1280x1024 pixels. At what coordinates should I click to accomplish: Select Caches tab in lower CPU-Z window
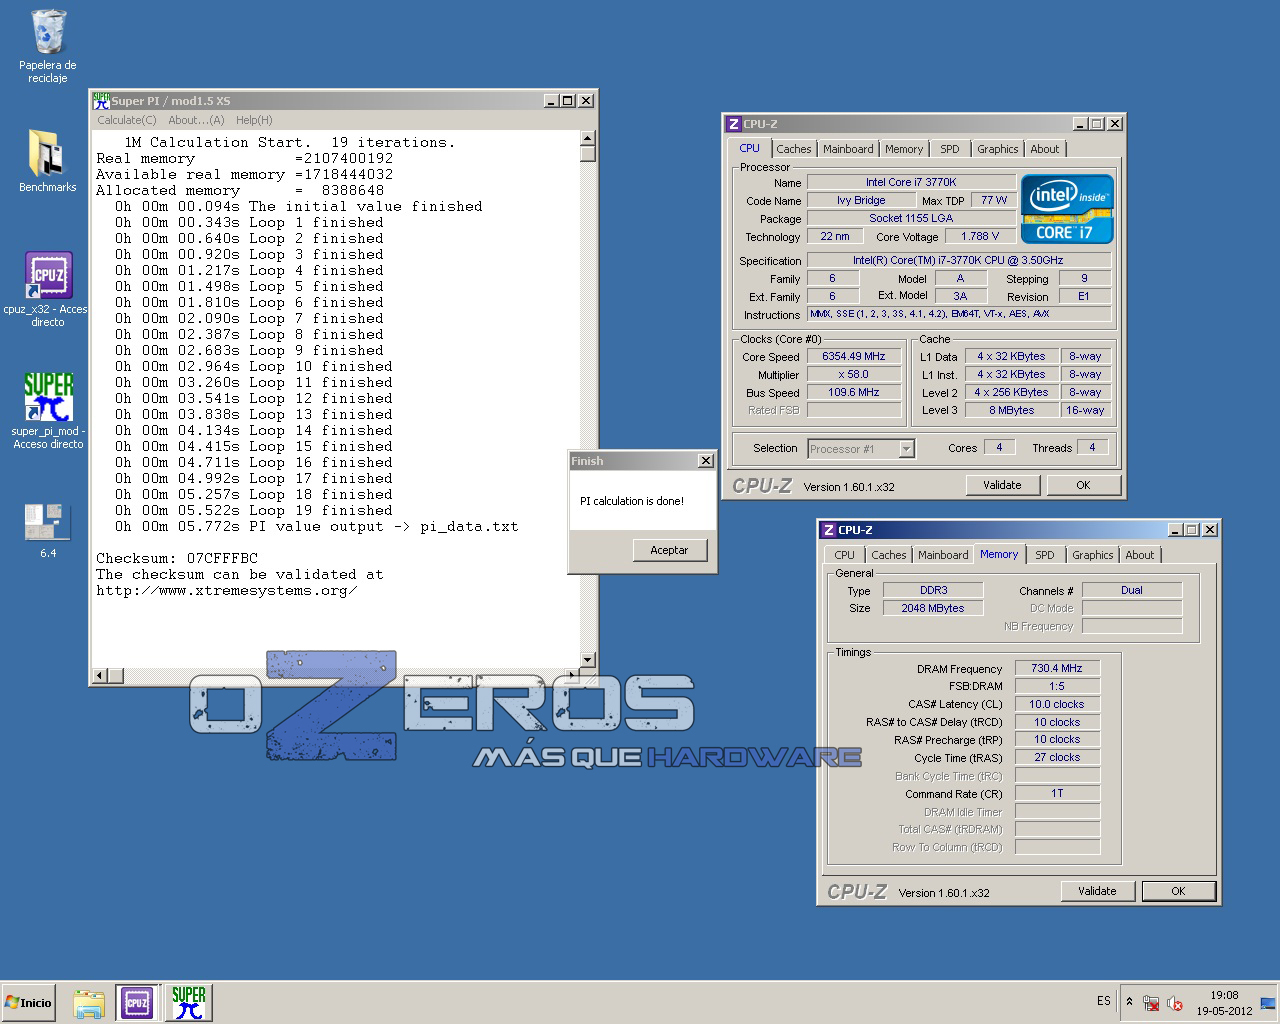tap(889, 555)
